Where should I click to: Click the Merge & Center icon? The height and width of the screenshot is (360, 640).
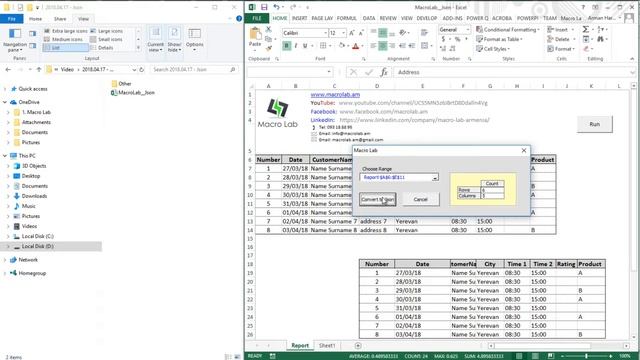(424, 46)
